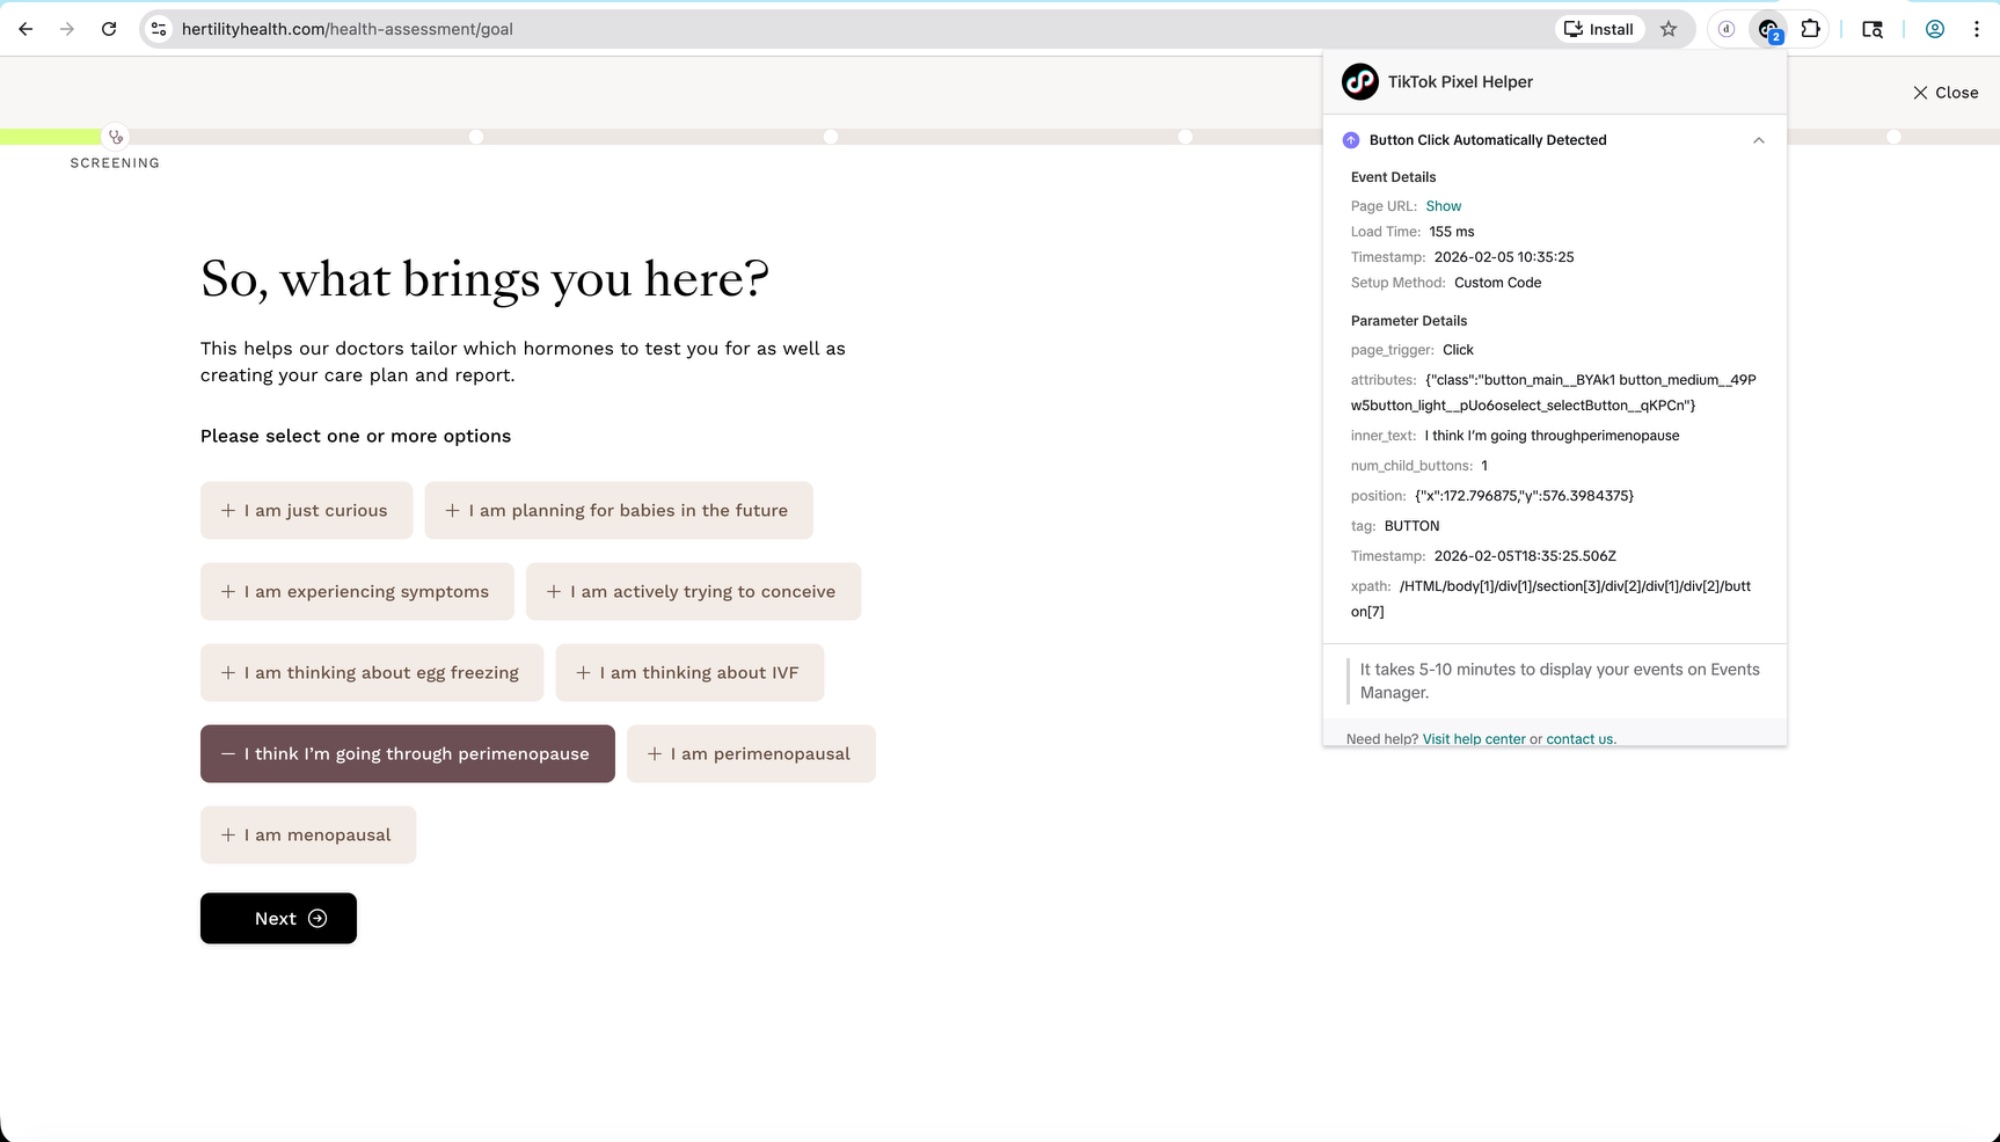Viewport: 2000px width, 1142px height.
Task: Toggle "I am thinking about IVF" option
Action: [689, 672]
